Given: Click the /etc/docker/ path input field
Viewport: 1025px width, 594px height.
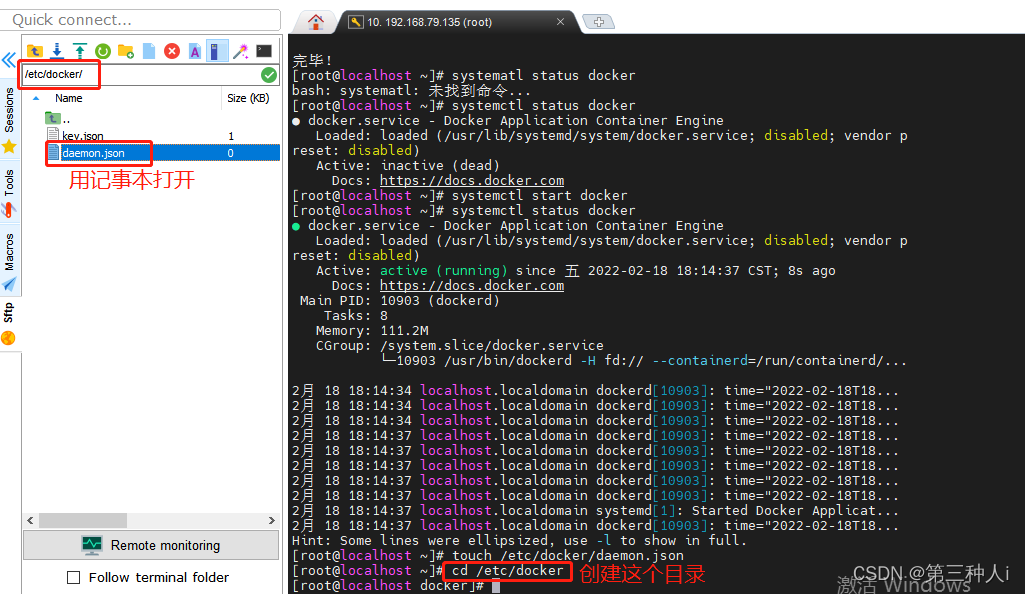Looking at the screenshot, I should coord(141,74).
